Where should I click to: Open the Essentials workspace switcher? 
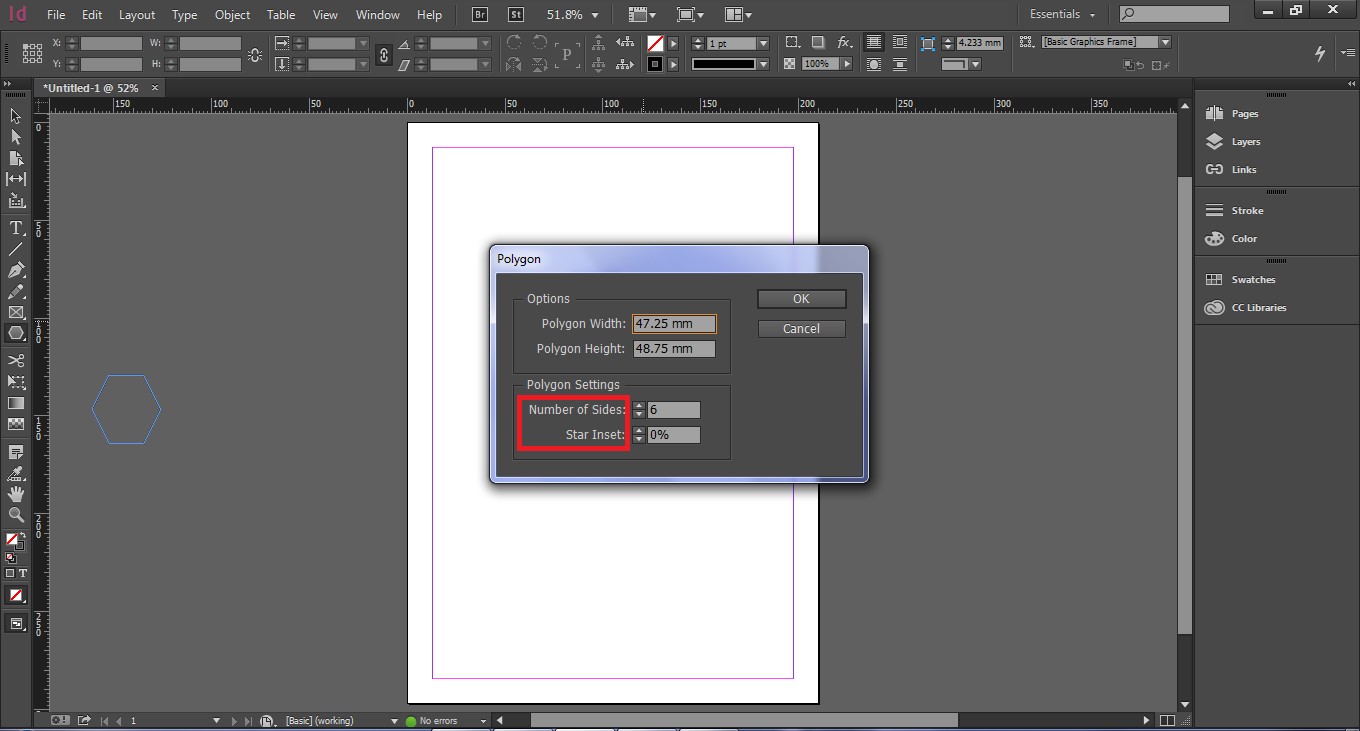(1062, 15)
